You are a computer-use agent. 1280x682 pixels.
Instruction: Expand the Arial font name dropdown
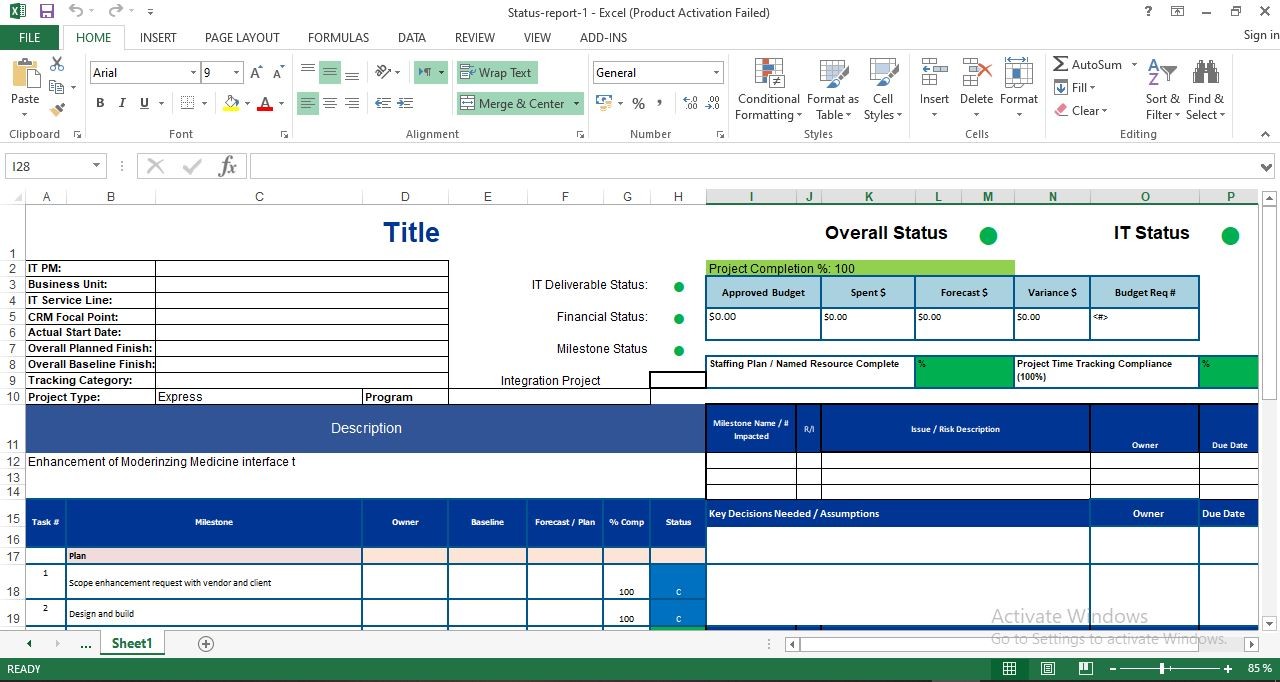pos(193,73)
